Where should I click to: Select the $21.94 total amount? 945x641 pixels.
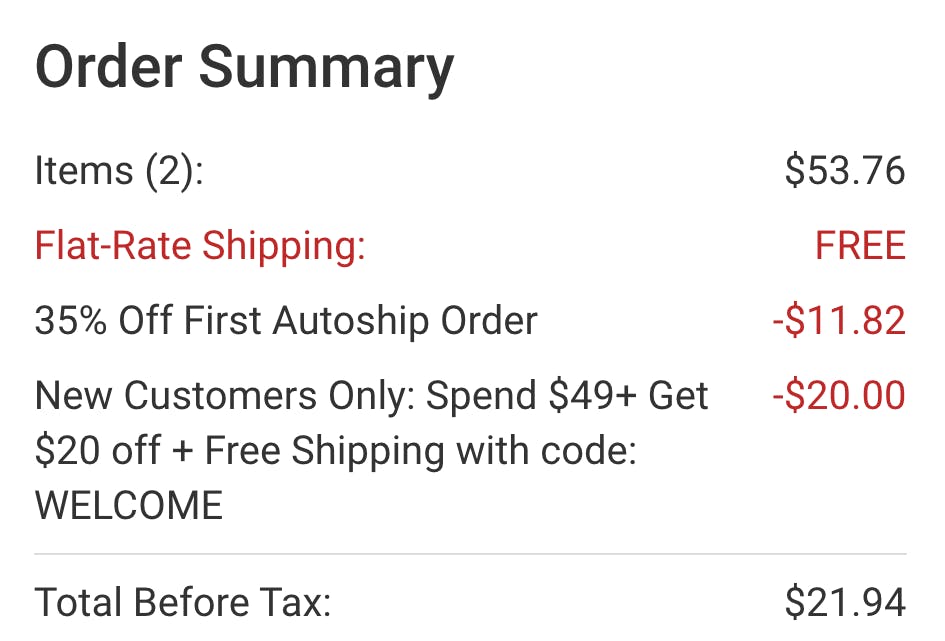845,603
